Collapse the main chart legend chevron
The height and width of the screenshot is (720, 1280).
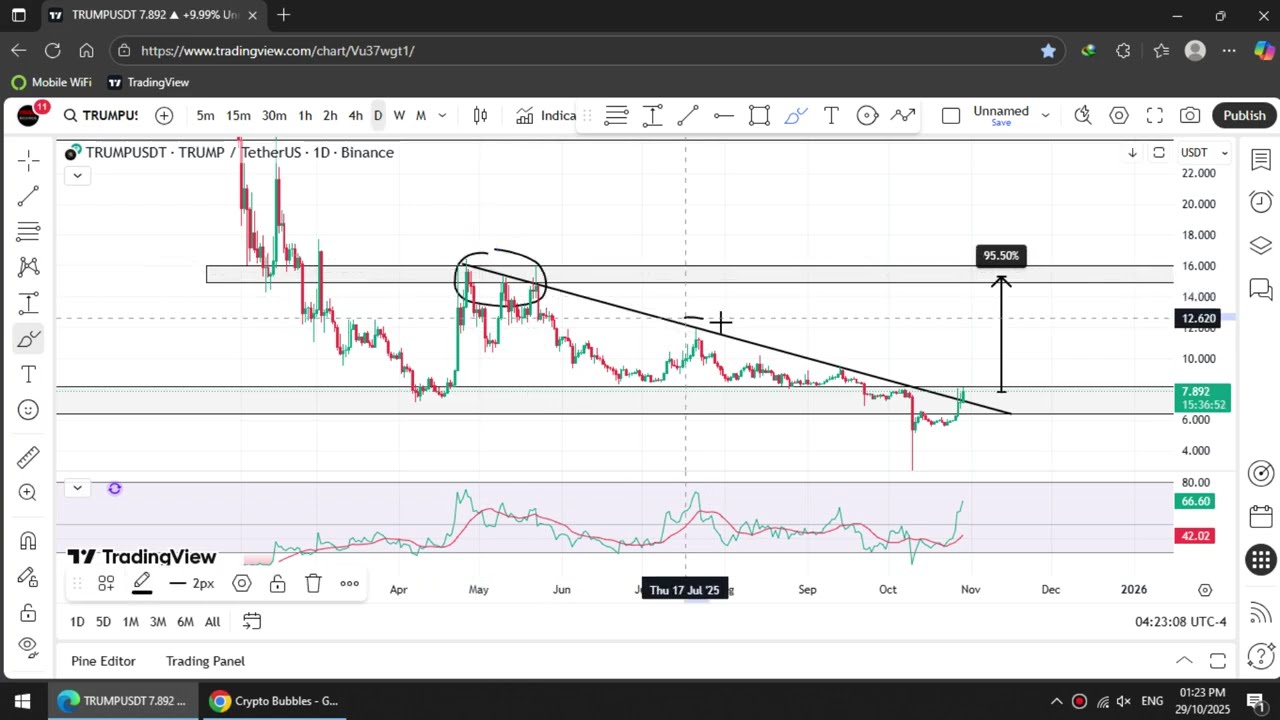pyautogui.click(x=77, y=175)
